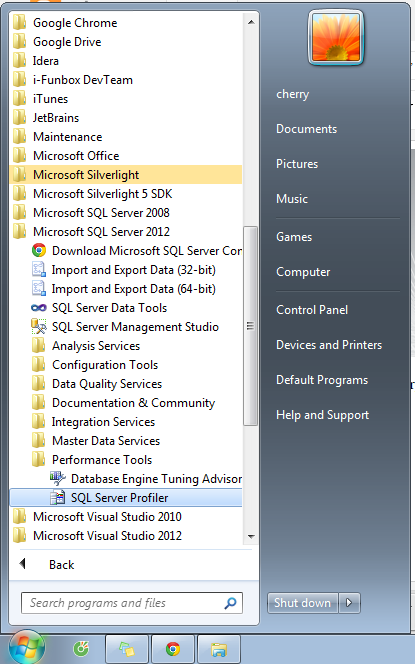Expand the Analysis Services subfolder

pyautogui.click(x=126, y=346)
